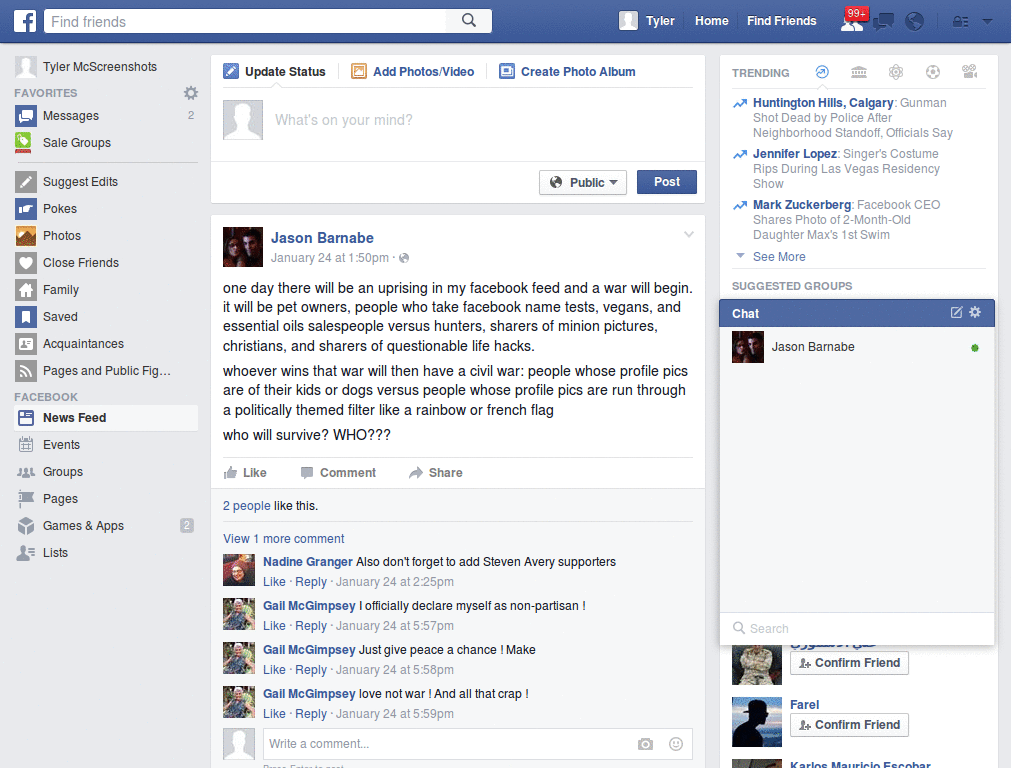1024x768 pixels.
Task: Click the Facebook logo icon
Action: click(25, 21)
